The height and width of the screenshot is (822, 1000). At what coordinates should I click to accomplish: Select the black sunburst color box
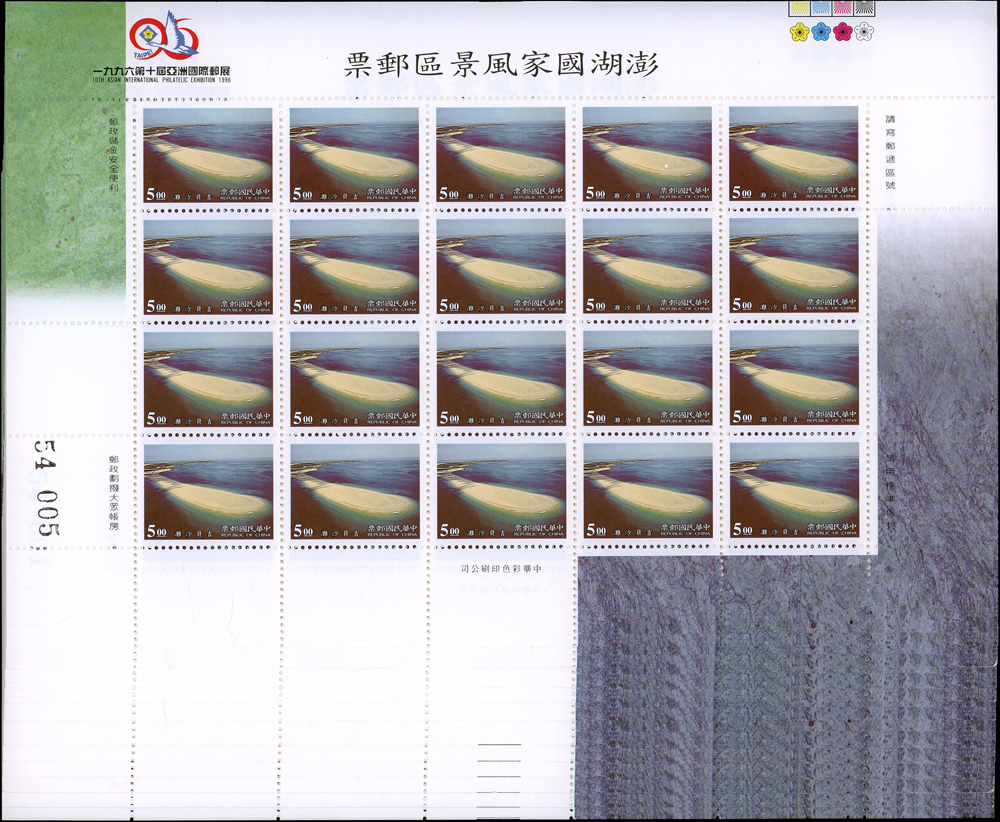point(864,8)
